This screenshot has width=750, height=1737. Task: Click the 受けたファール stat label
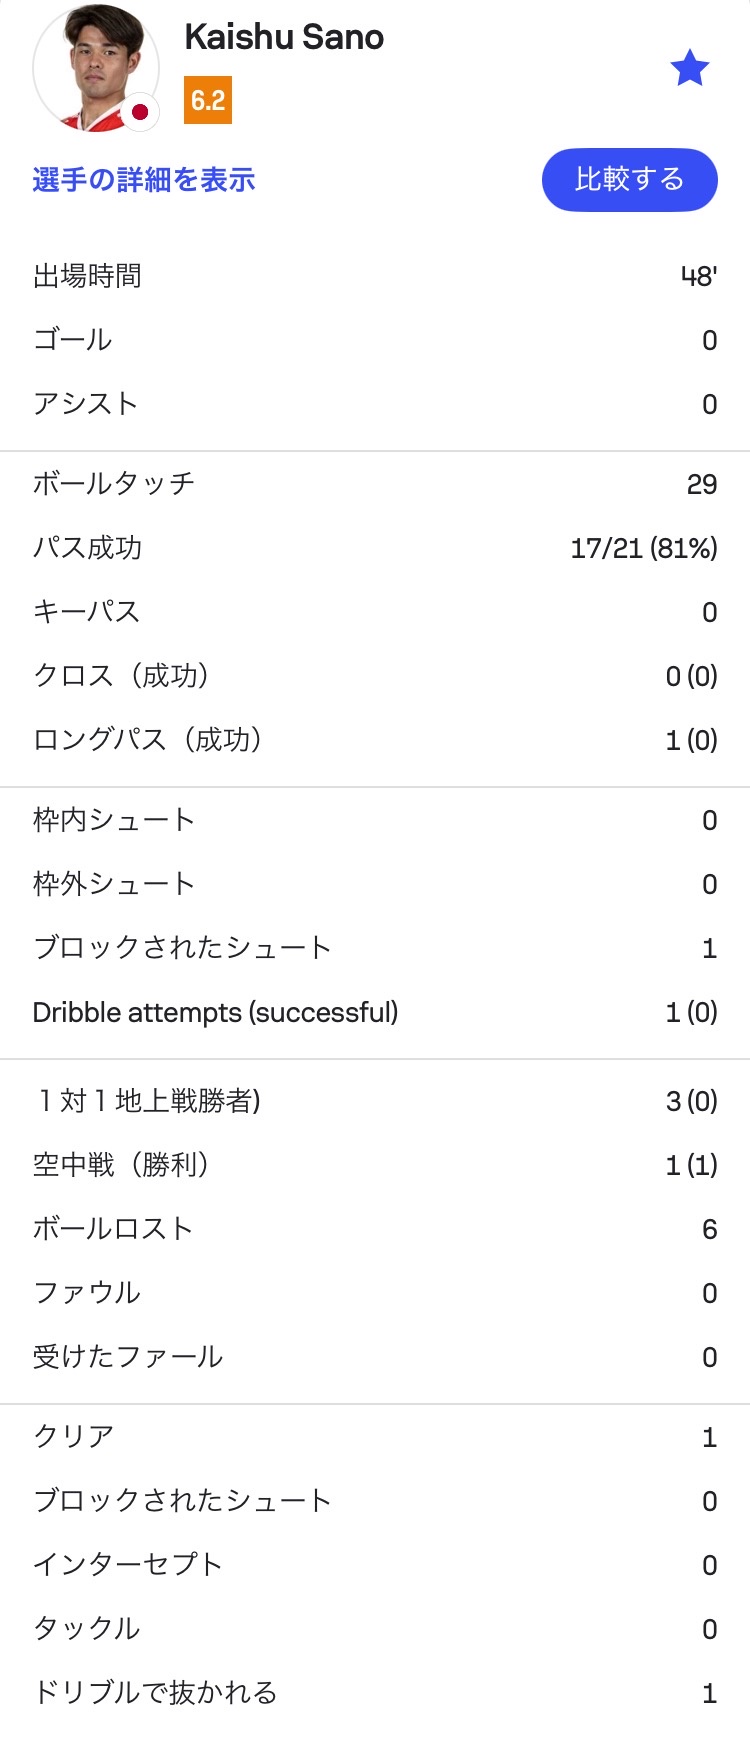coord(128,1357)
